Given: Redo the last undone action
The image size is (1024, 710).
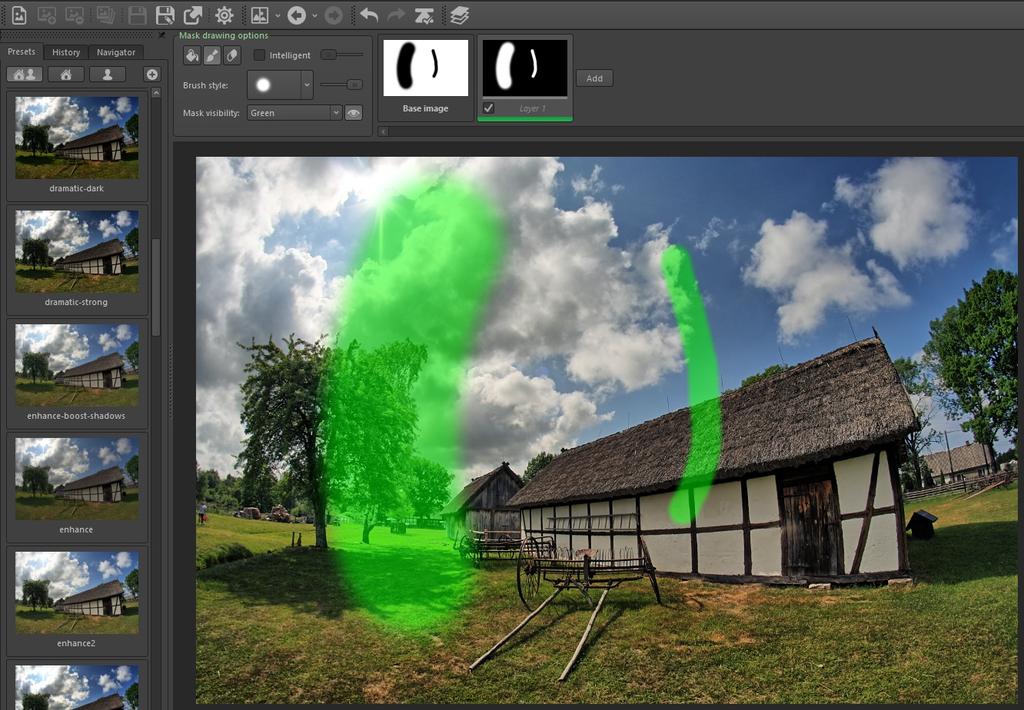Looking at the screenshot, I should (396, 14).
